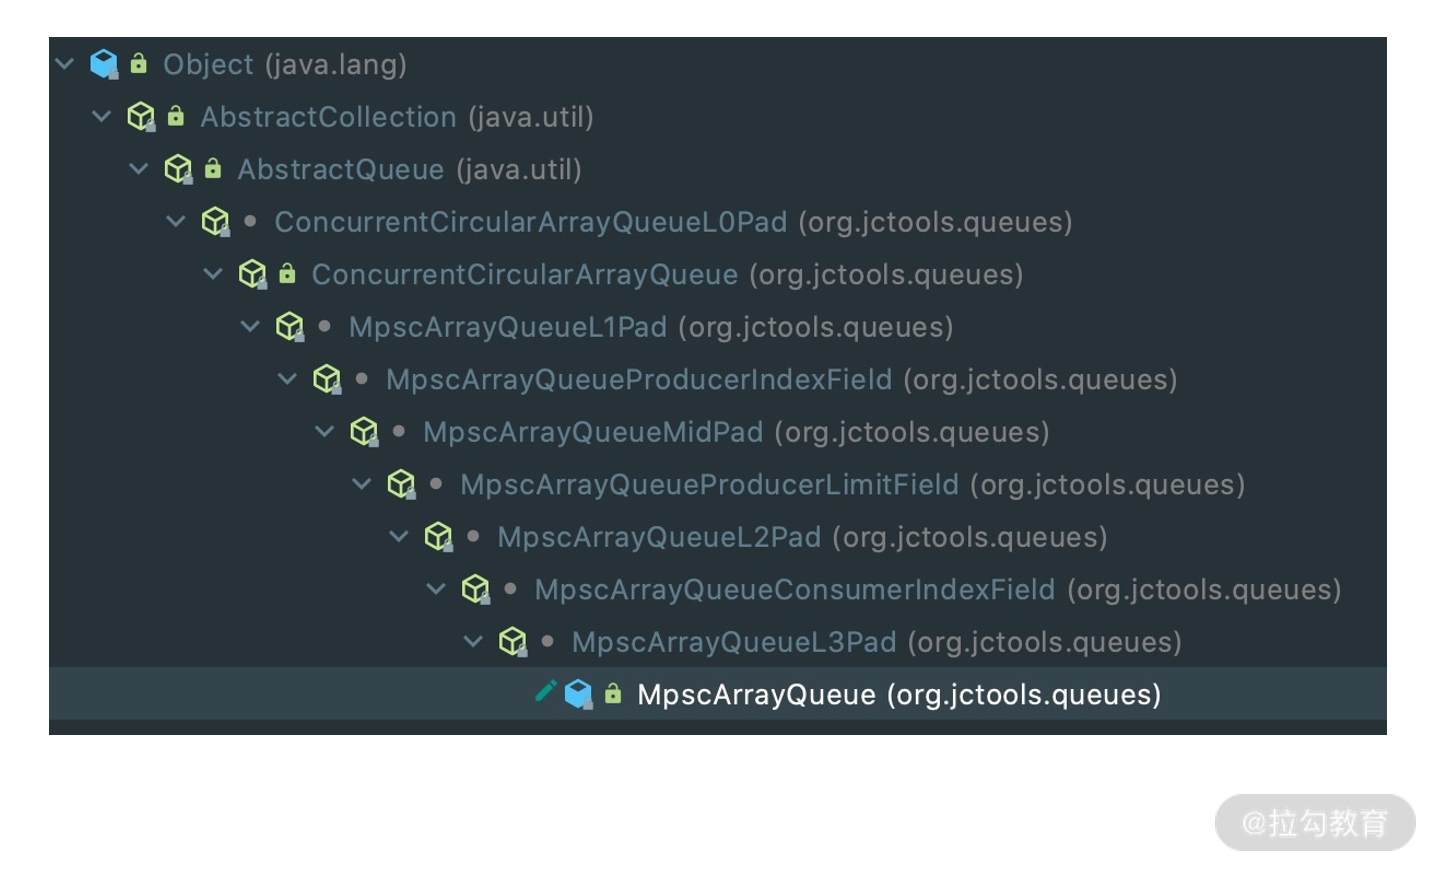The width and height of the screenshot is (1436, 870).
Task: Select the ConcurrentCircularArrayQueue class entry
Action: point(524,275)
